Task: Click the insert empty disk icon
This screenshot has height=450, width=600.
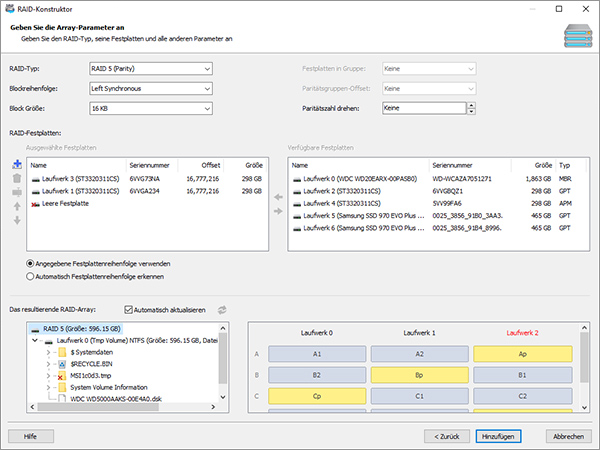Action: [17, 192]
